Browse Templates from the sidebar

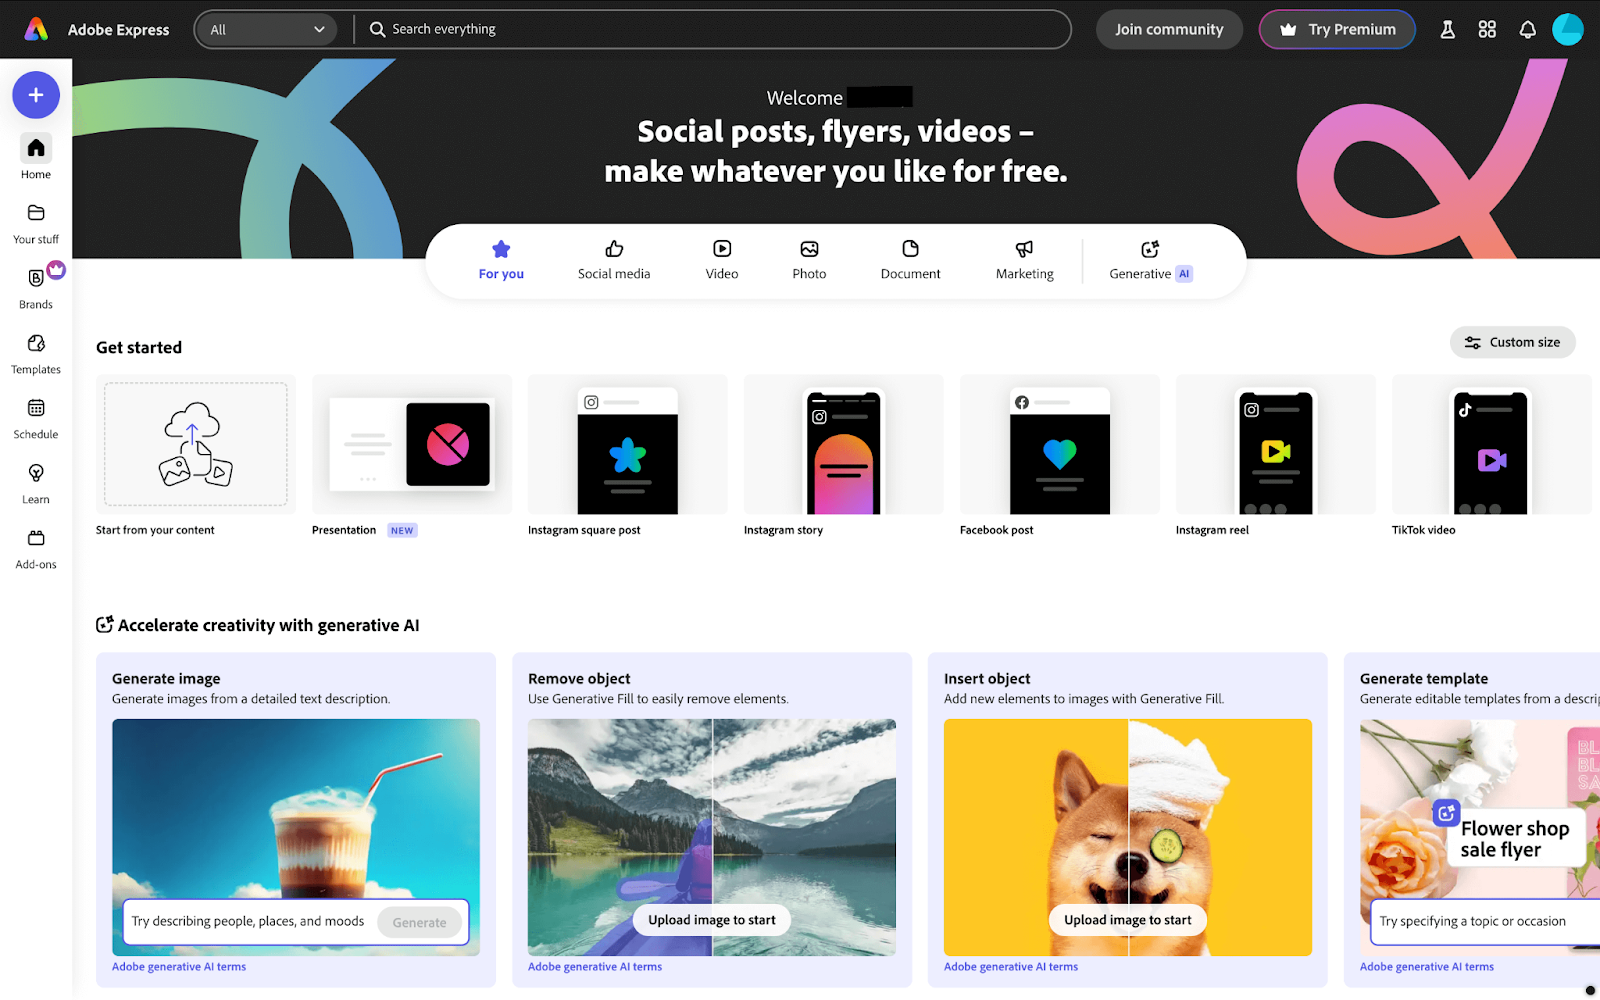point(36,350)
